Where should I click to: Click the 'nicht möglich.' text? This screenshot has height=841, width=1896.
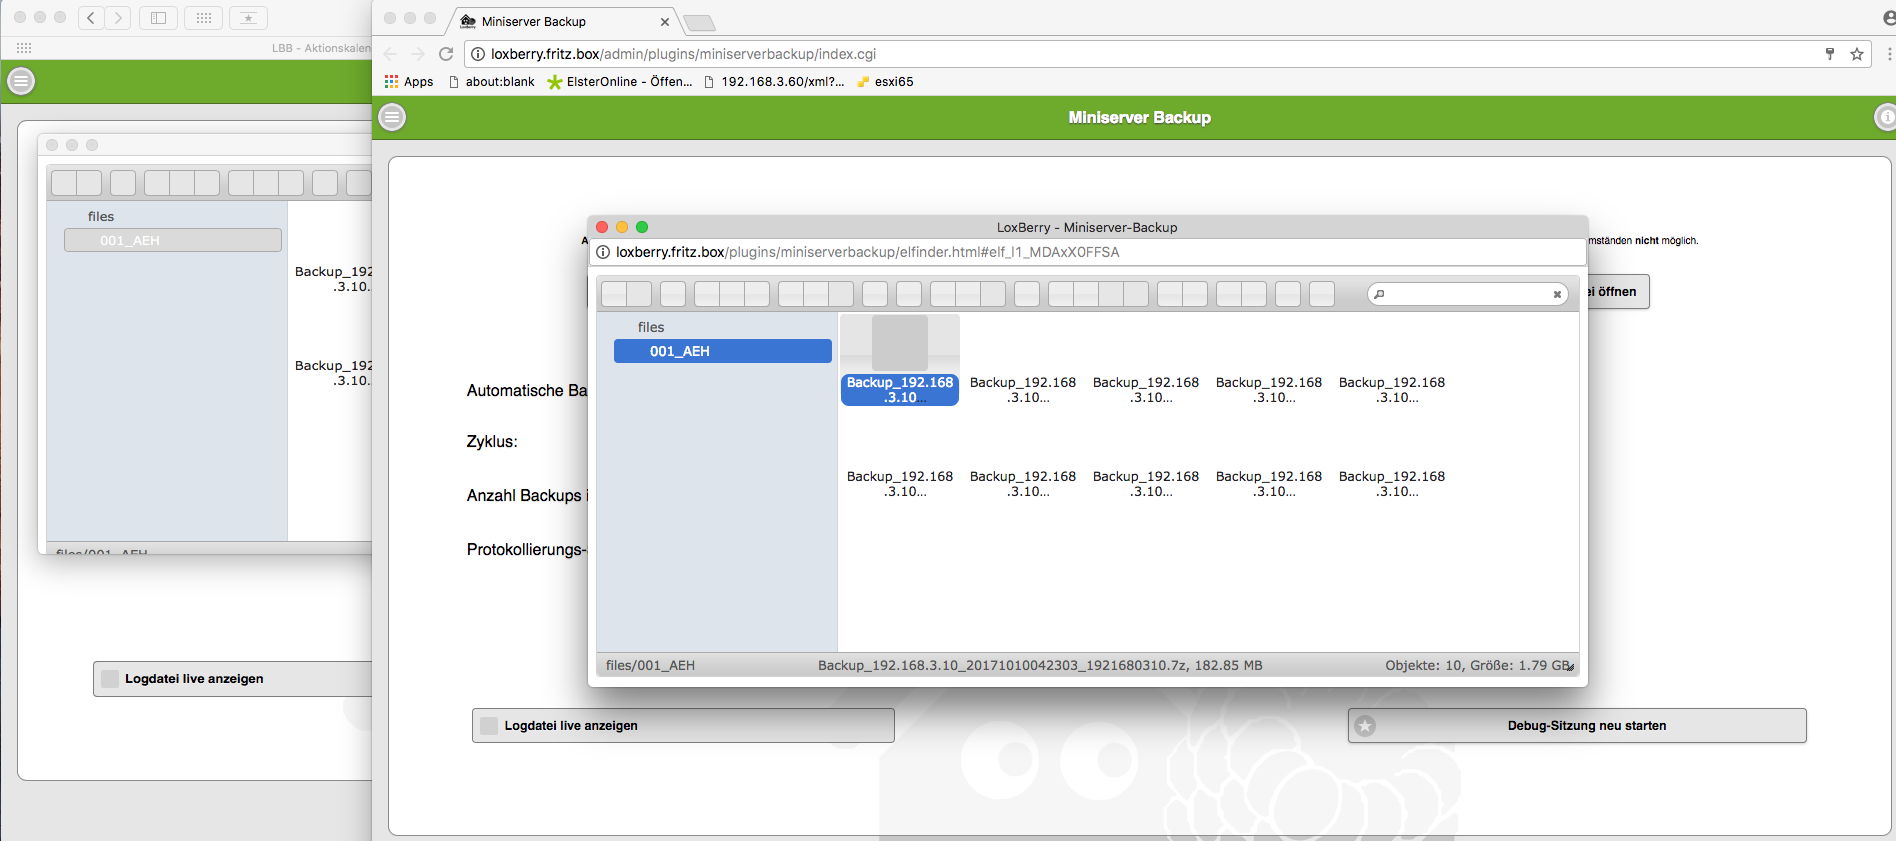(x=1667, y=241)
